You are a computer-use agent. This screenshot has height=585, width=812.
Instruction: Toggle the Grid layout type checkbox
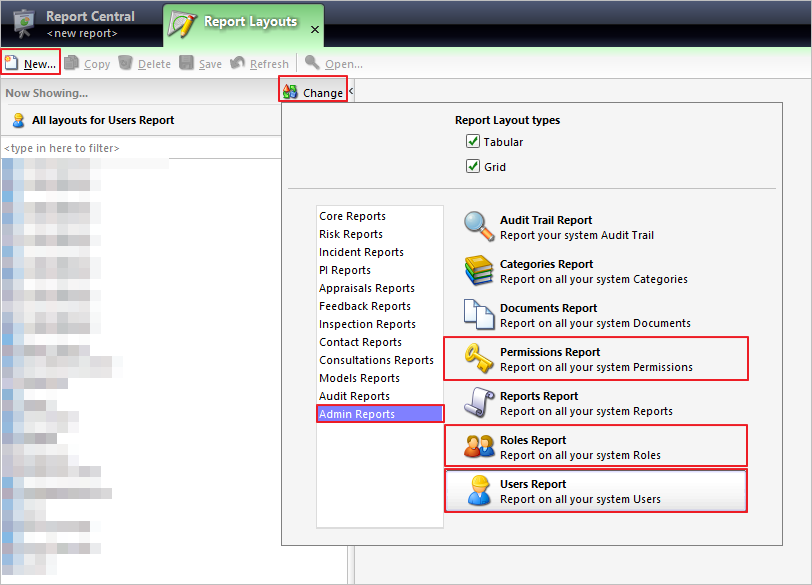473,166
